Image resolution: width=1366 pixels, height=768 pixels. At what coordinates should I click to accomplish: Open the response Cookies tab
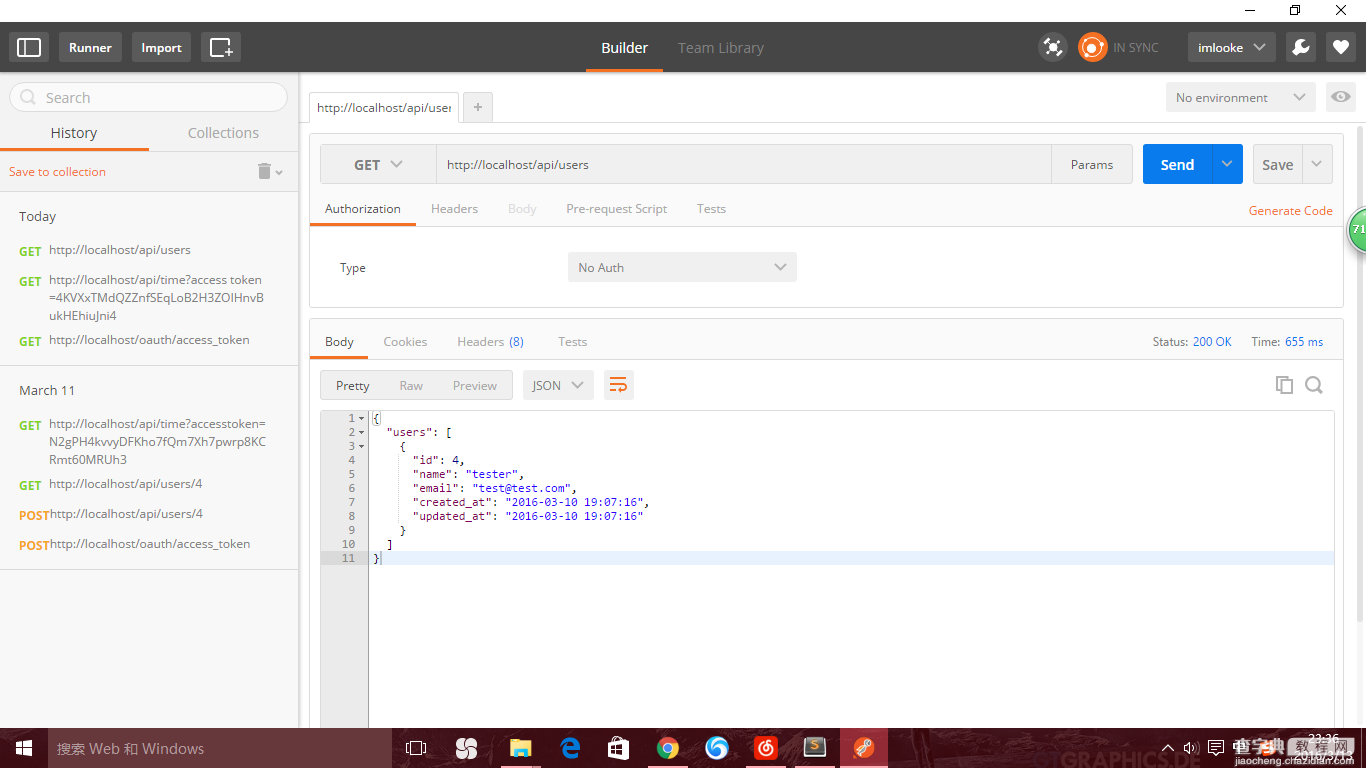(x=405, y=341)
